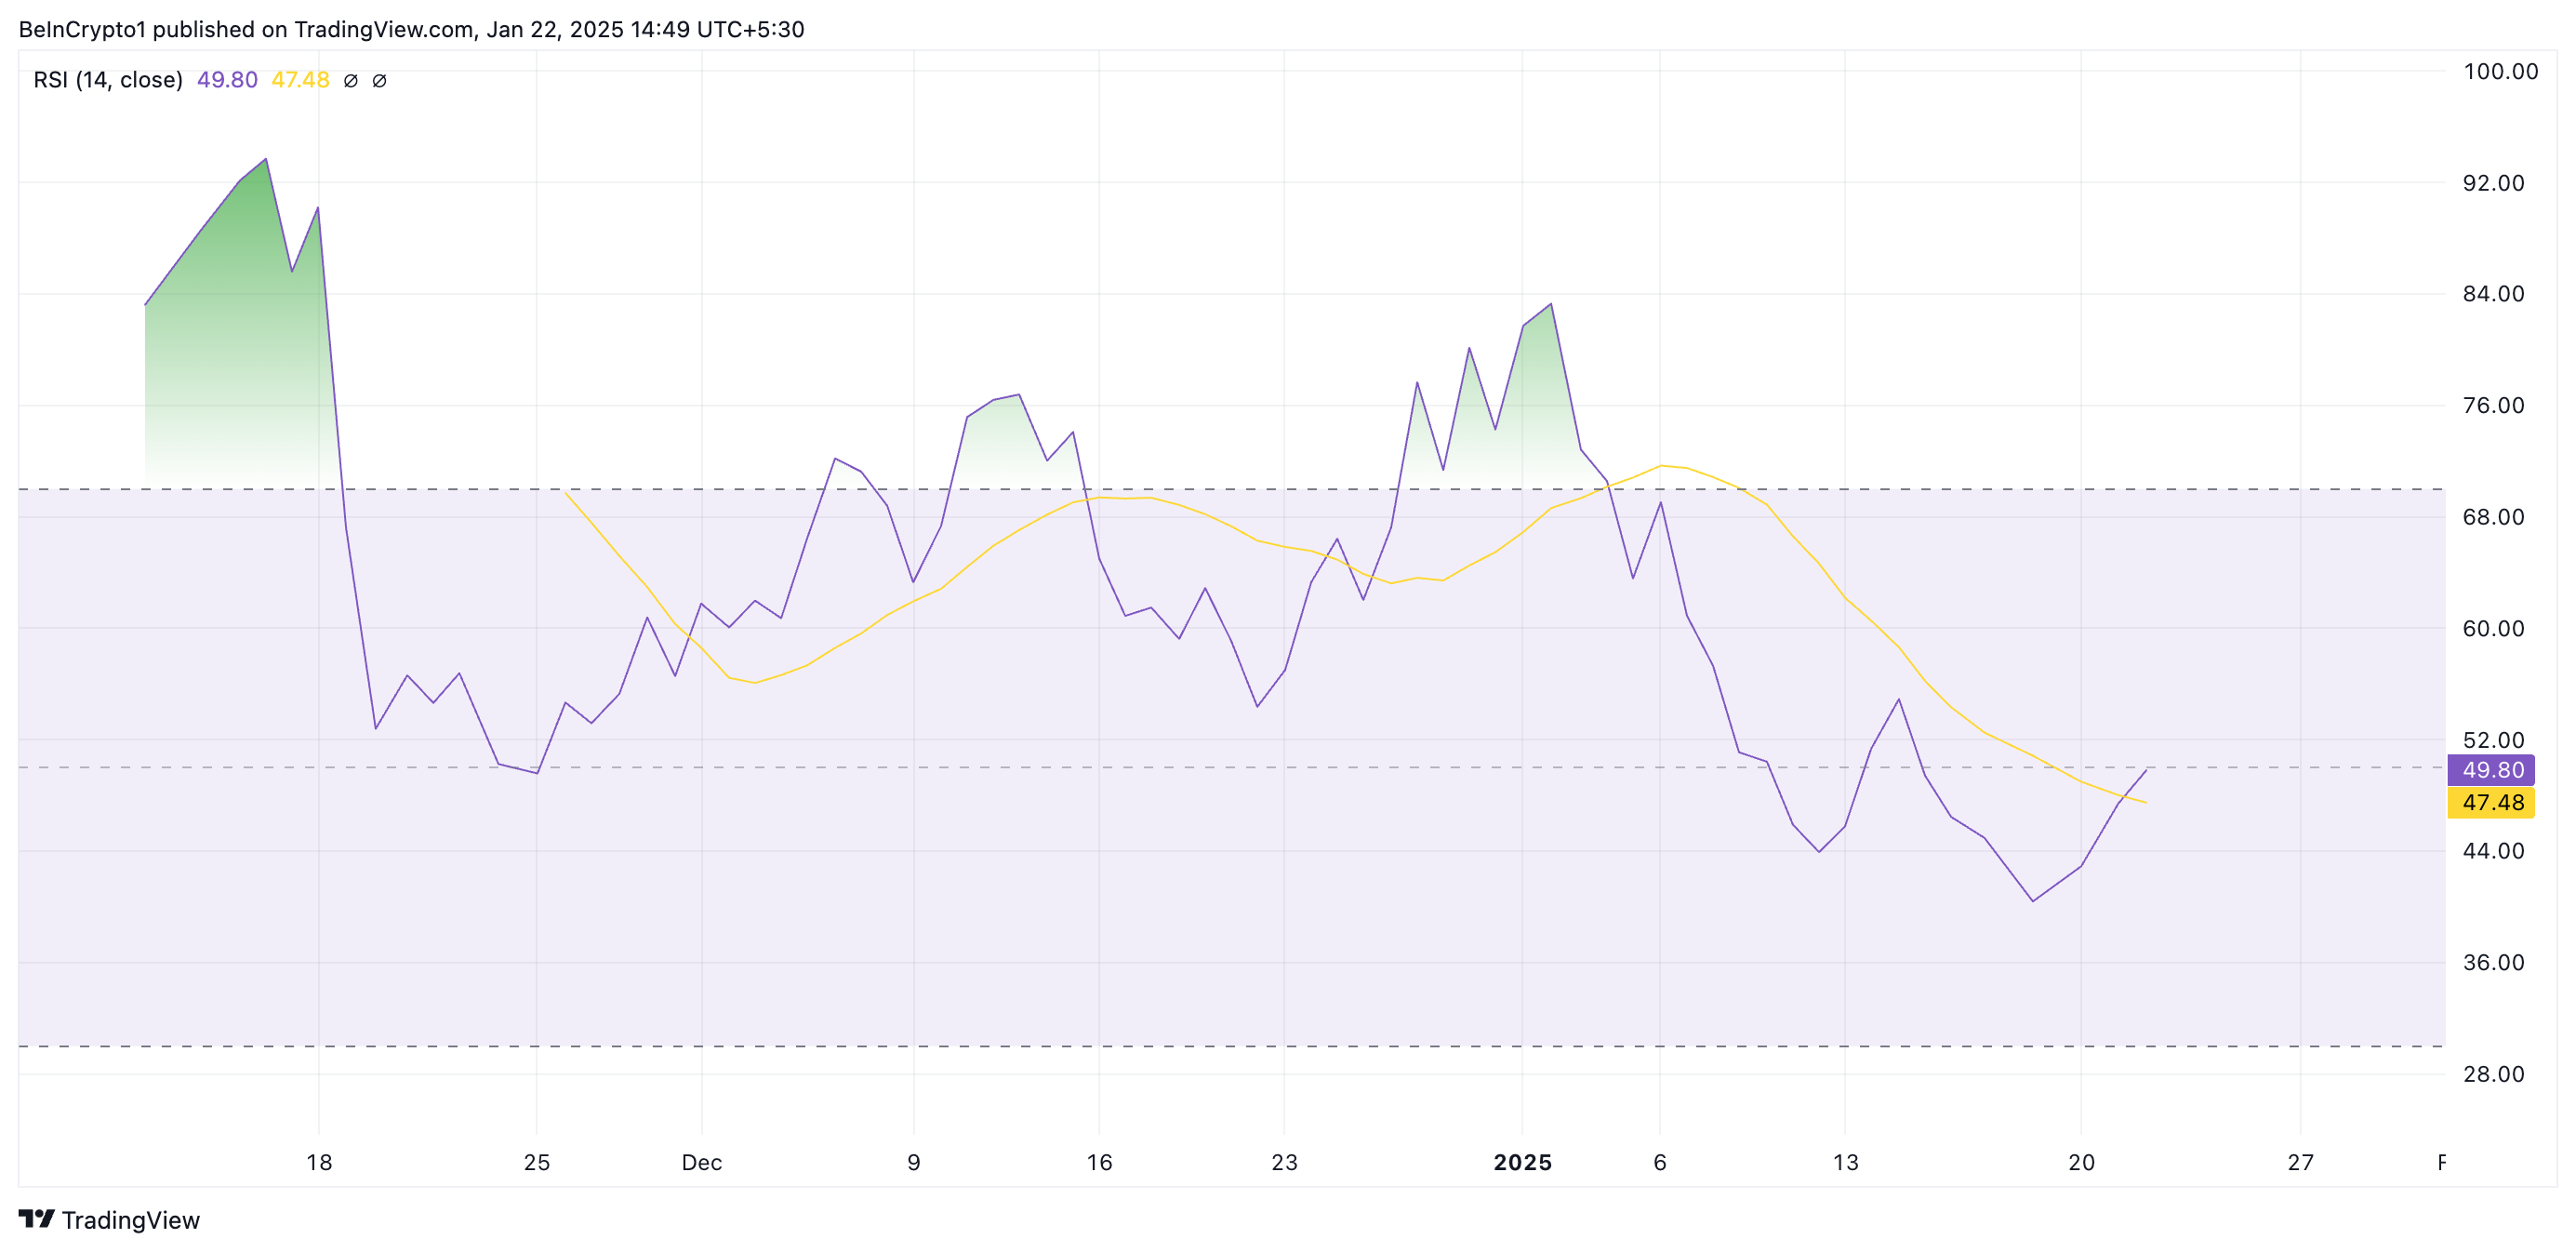The width and height of the screenshot is (2576, 1252).
Task: Click the Dec label on the time axis
Action: point(701,1162)
